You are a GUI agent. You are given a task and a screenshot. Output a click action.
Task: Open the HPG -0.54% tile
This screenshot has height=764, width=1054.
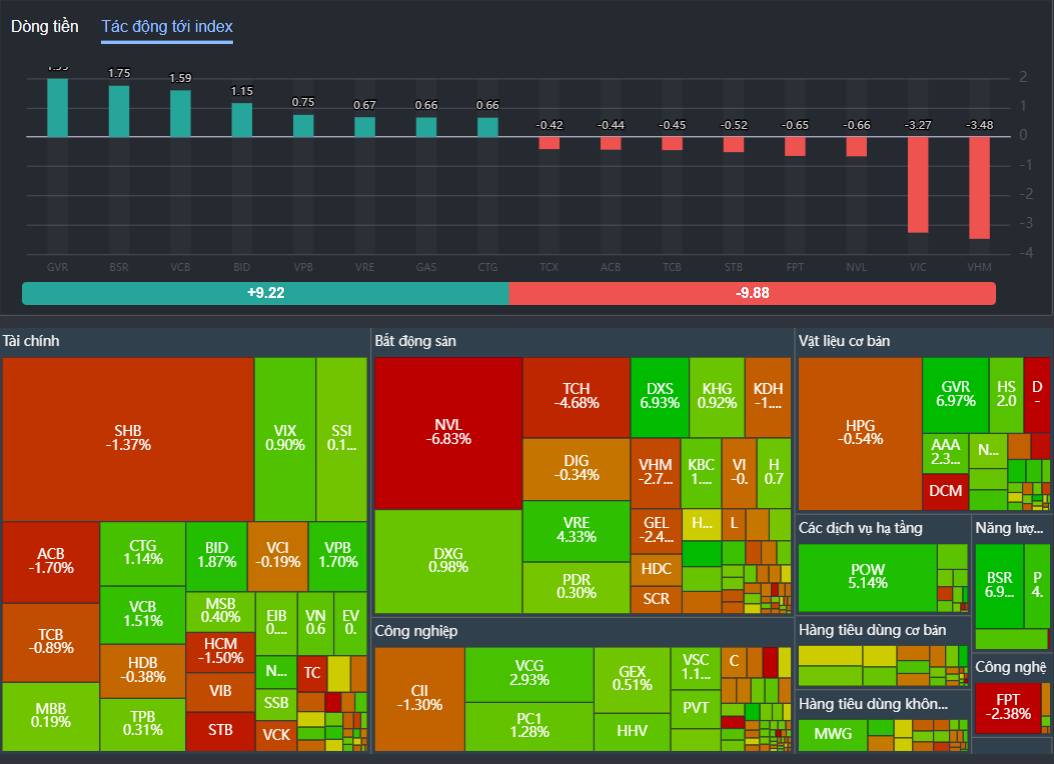[860, 433]
